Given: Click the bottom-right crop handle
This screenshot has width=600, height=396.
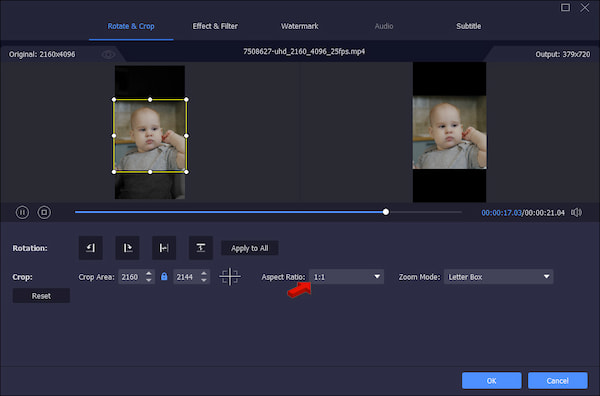Looking at the screenshot, I should tap(186, 172).
